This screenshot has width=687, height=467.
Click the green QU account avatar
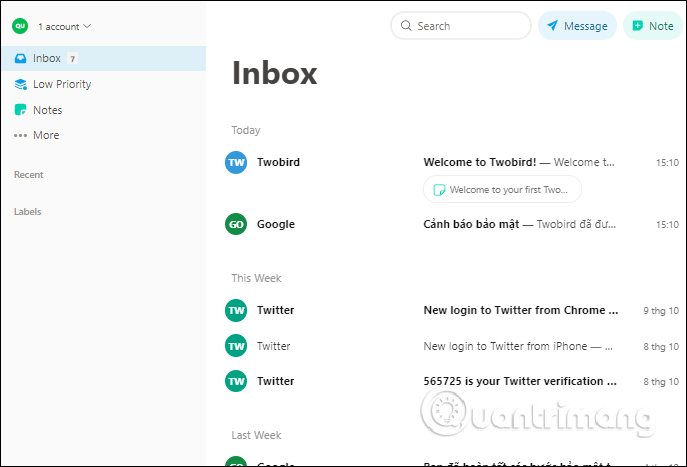20,26
